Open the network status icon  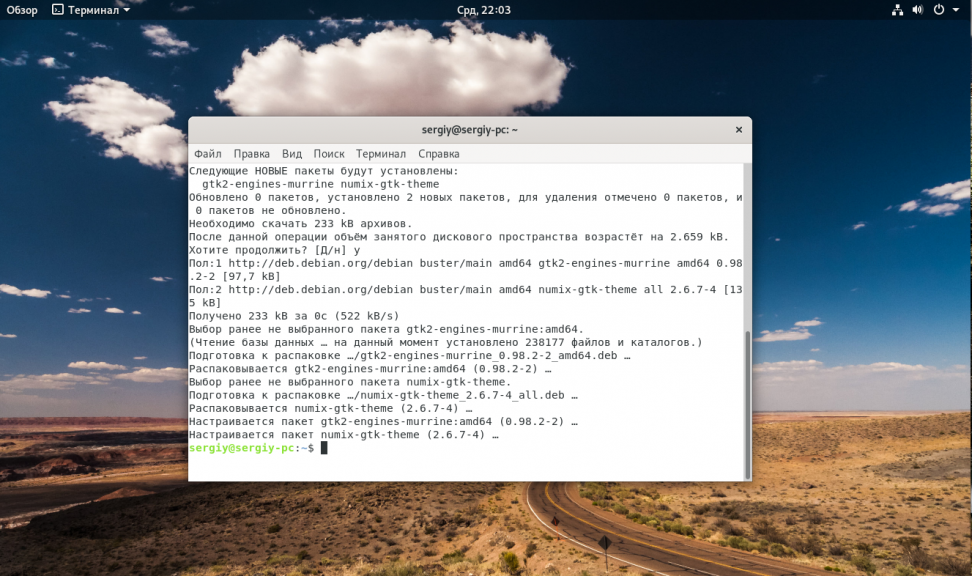896,10
